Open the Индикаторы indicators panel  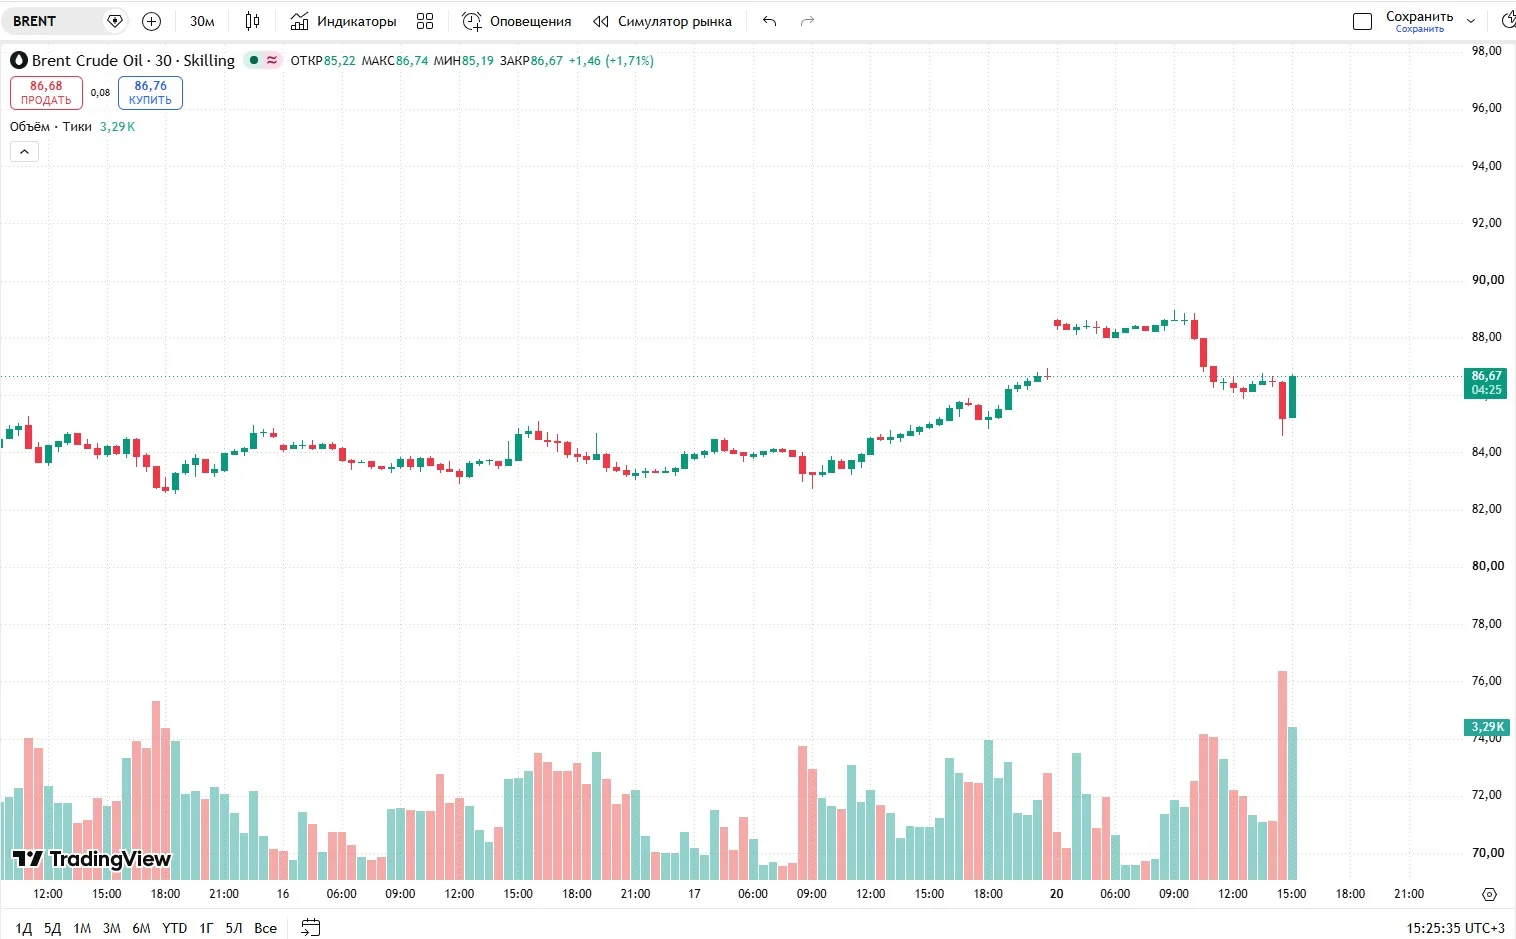click(x=343, y=21)
